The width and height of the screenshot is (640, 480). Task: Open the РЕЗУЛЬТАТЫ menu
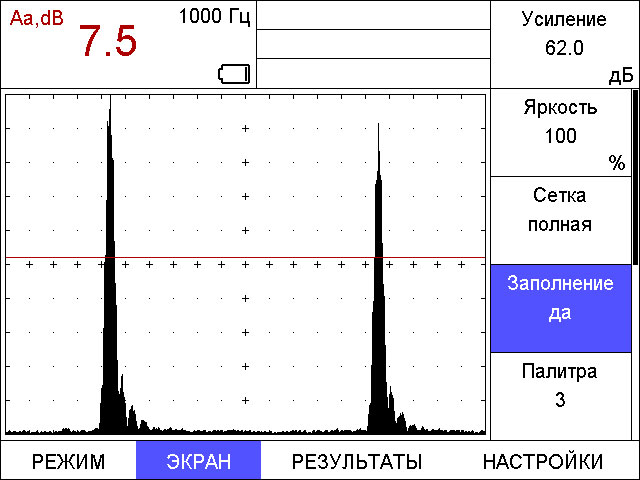point(356,461)
